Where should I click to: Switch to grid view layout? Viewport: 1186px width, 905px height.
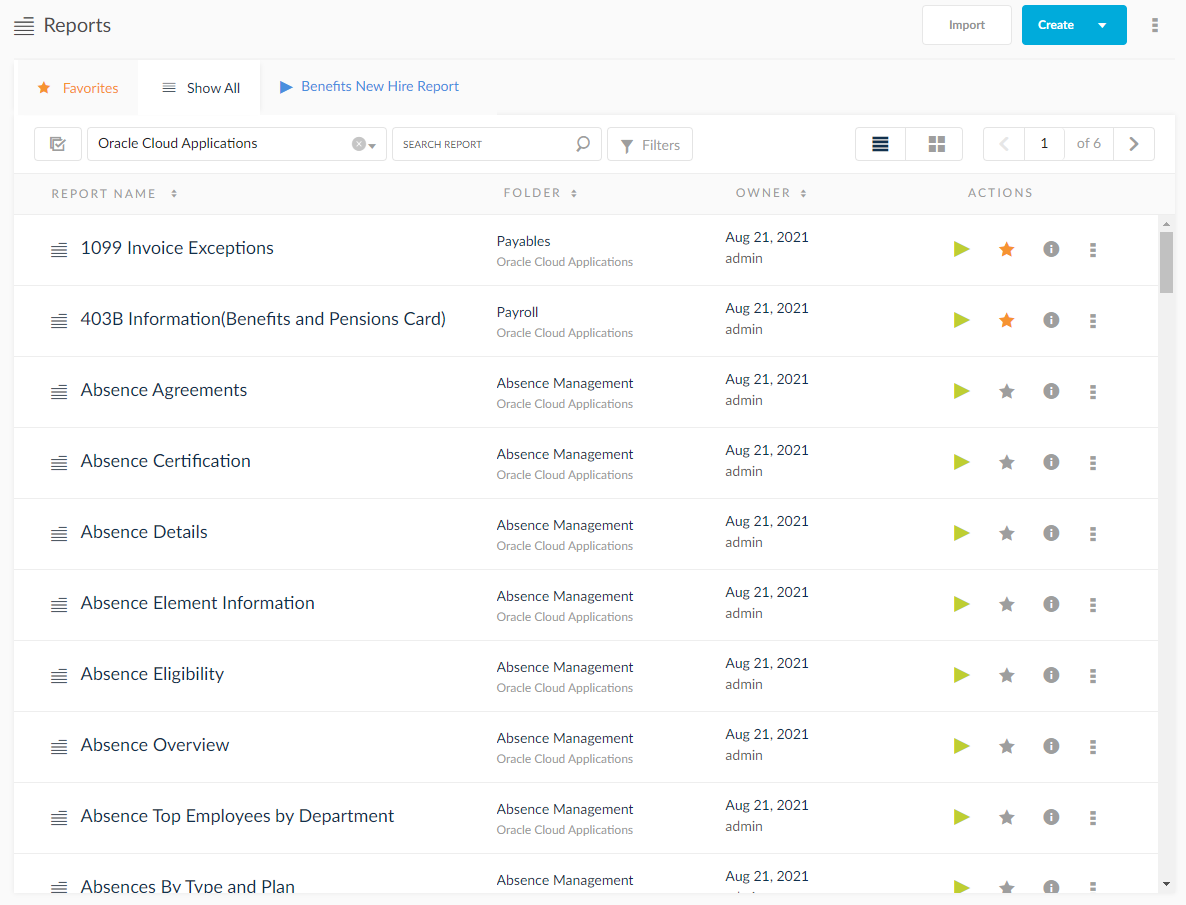click(934, 143)
